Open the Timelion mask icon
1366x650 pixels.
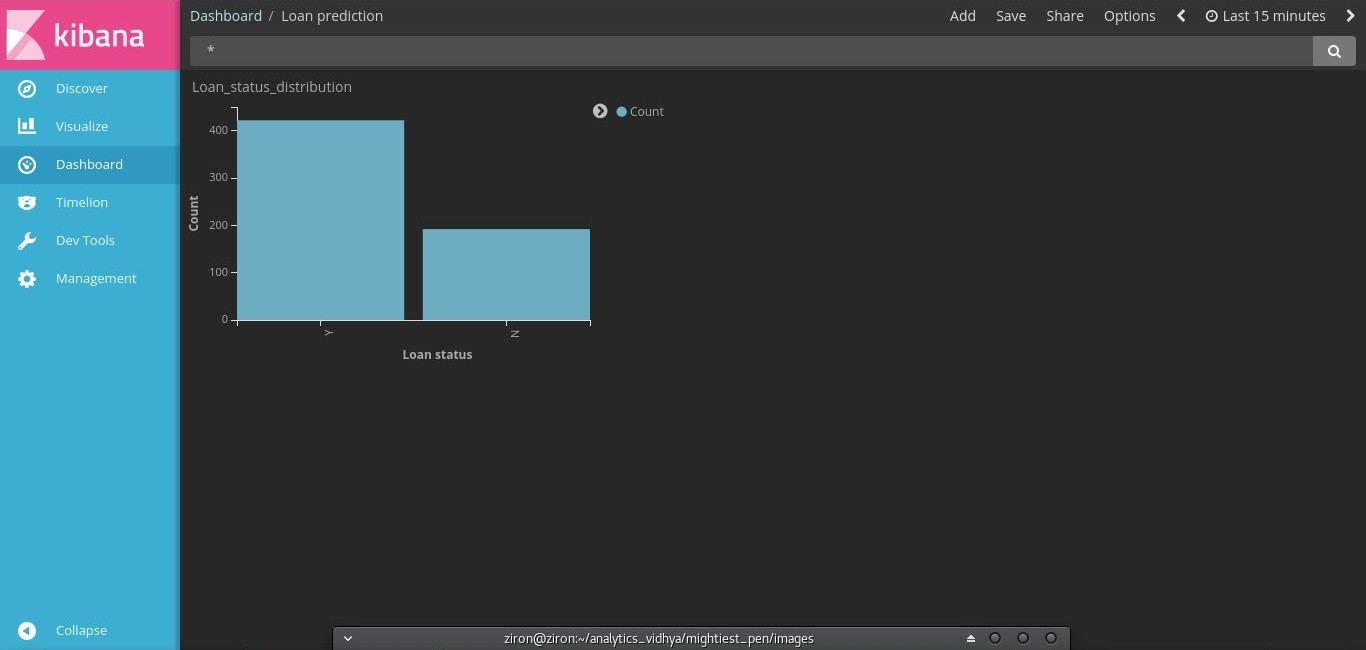(27, 203)
